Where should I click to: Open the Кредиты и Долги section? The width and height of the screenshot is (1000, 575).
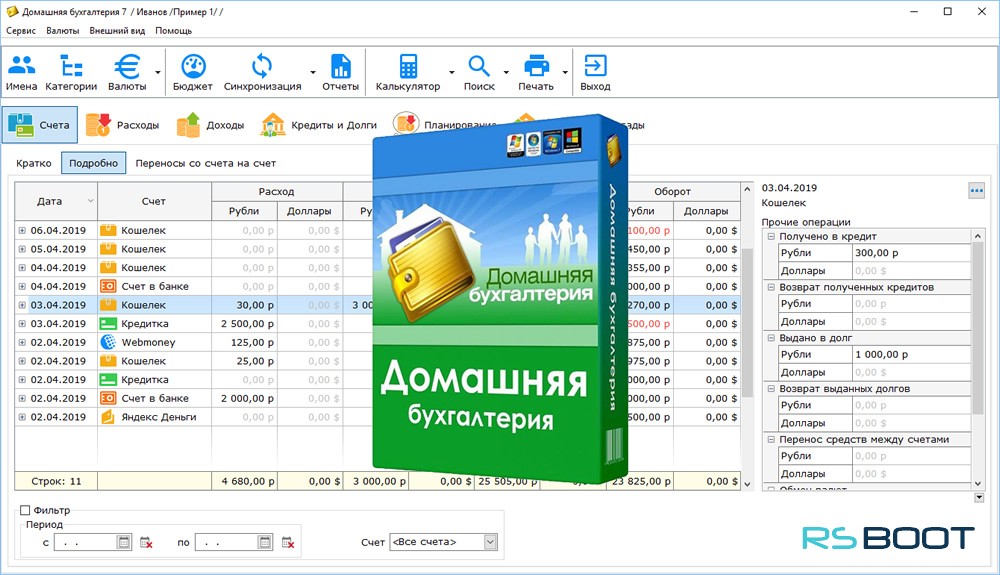[x=319, y=125]
